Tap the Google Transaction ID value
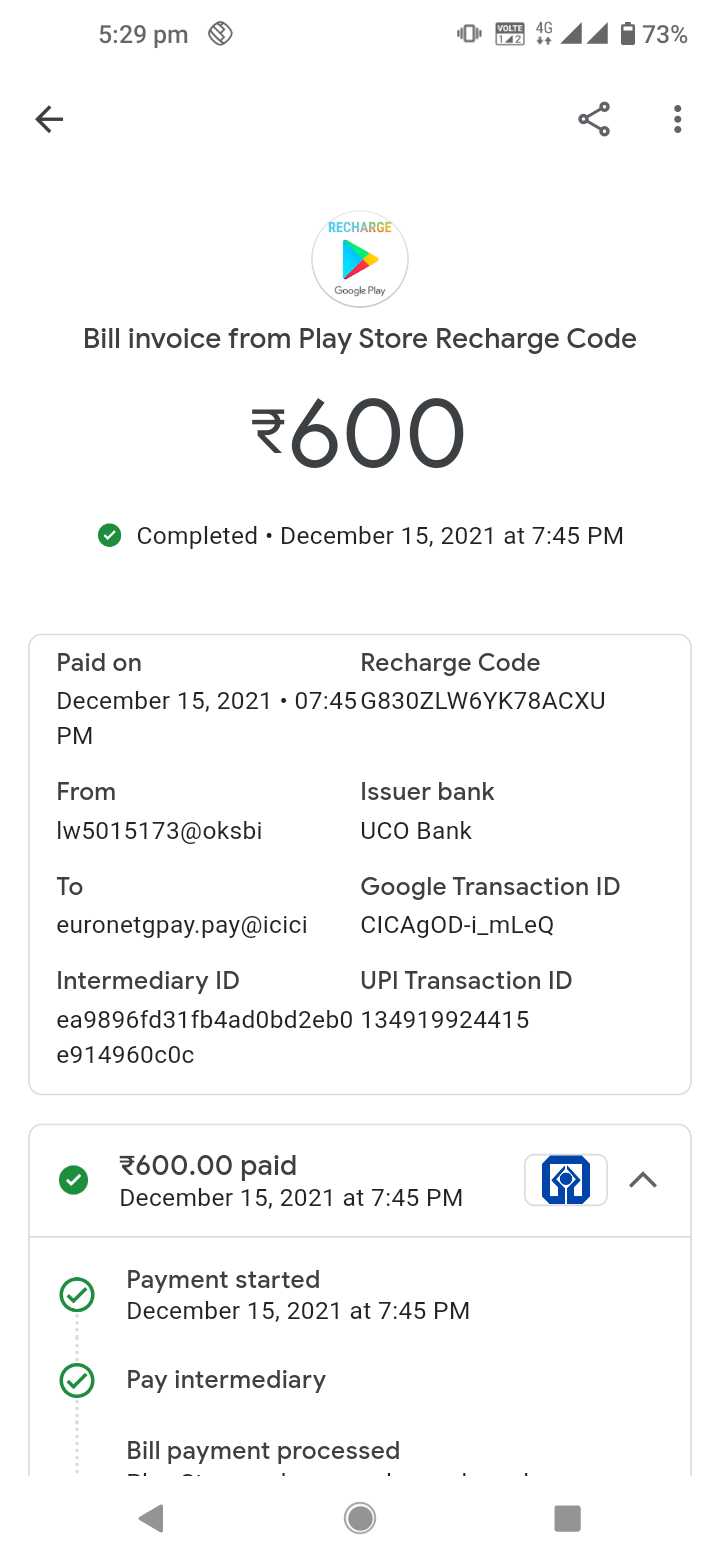The height and width of the screenshot is (1560, 720). (457, 925)
